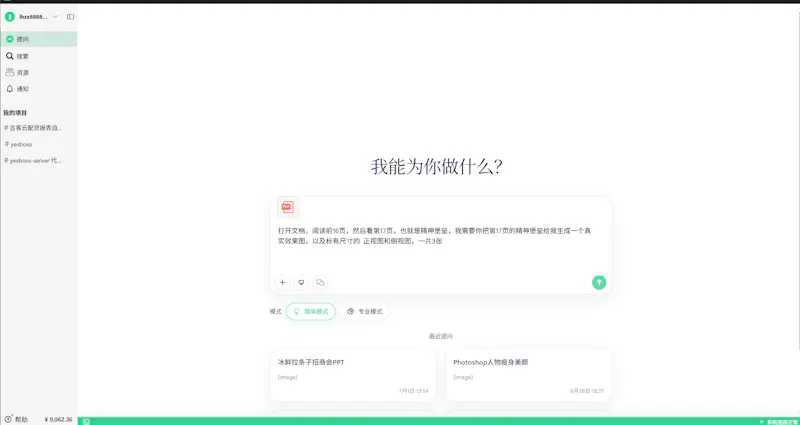The image size is (800, 425).
Task: Click the plus add attachment button
Action: 282,282
